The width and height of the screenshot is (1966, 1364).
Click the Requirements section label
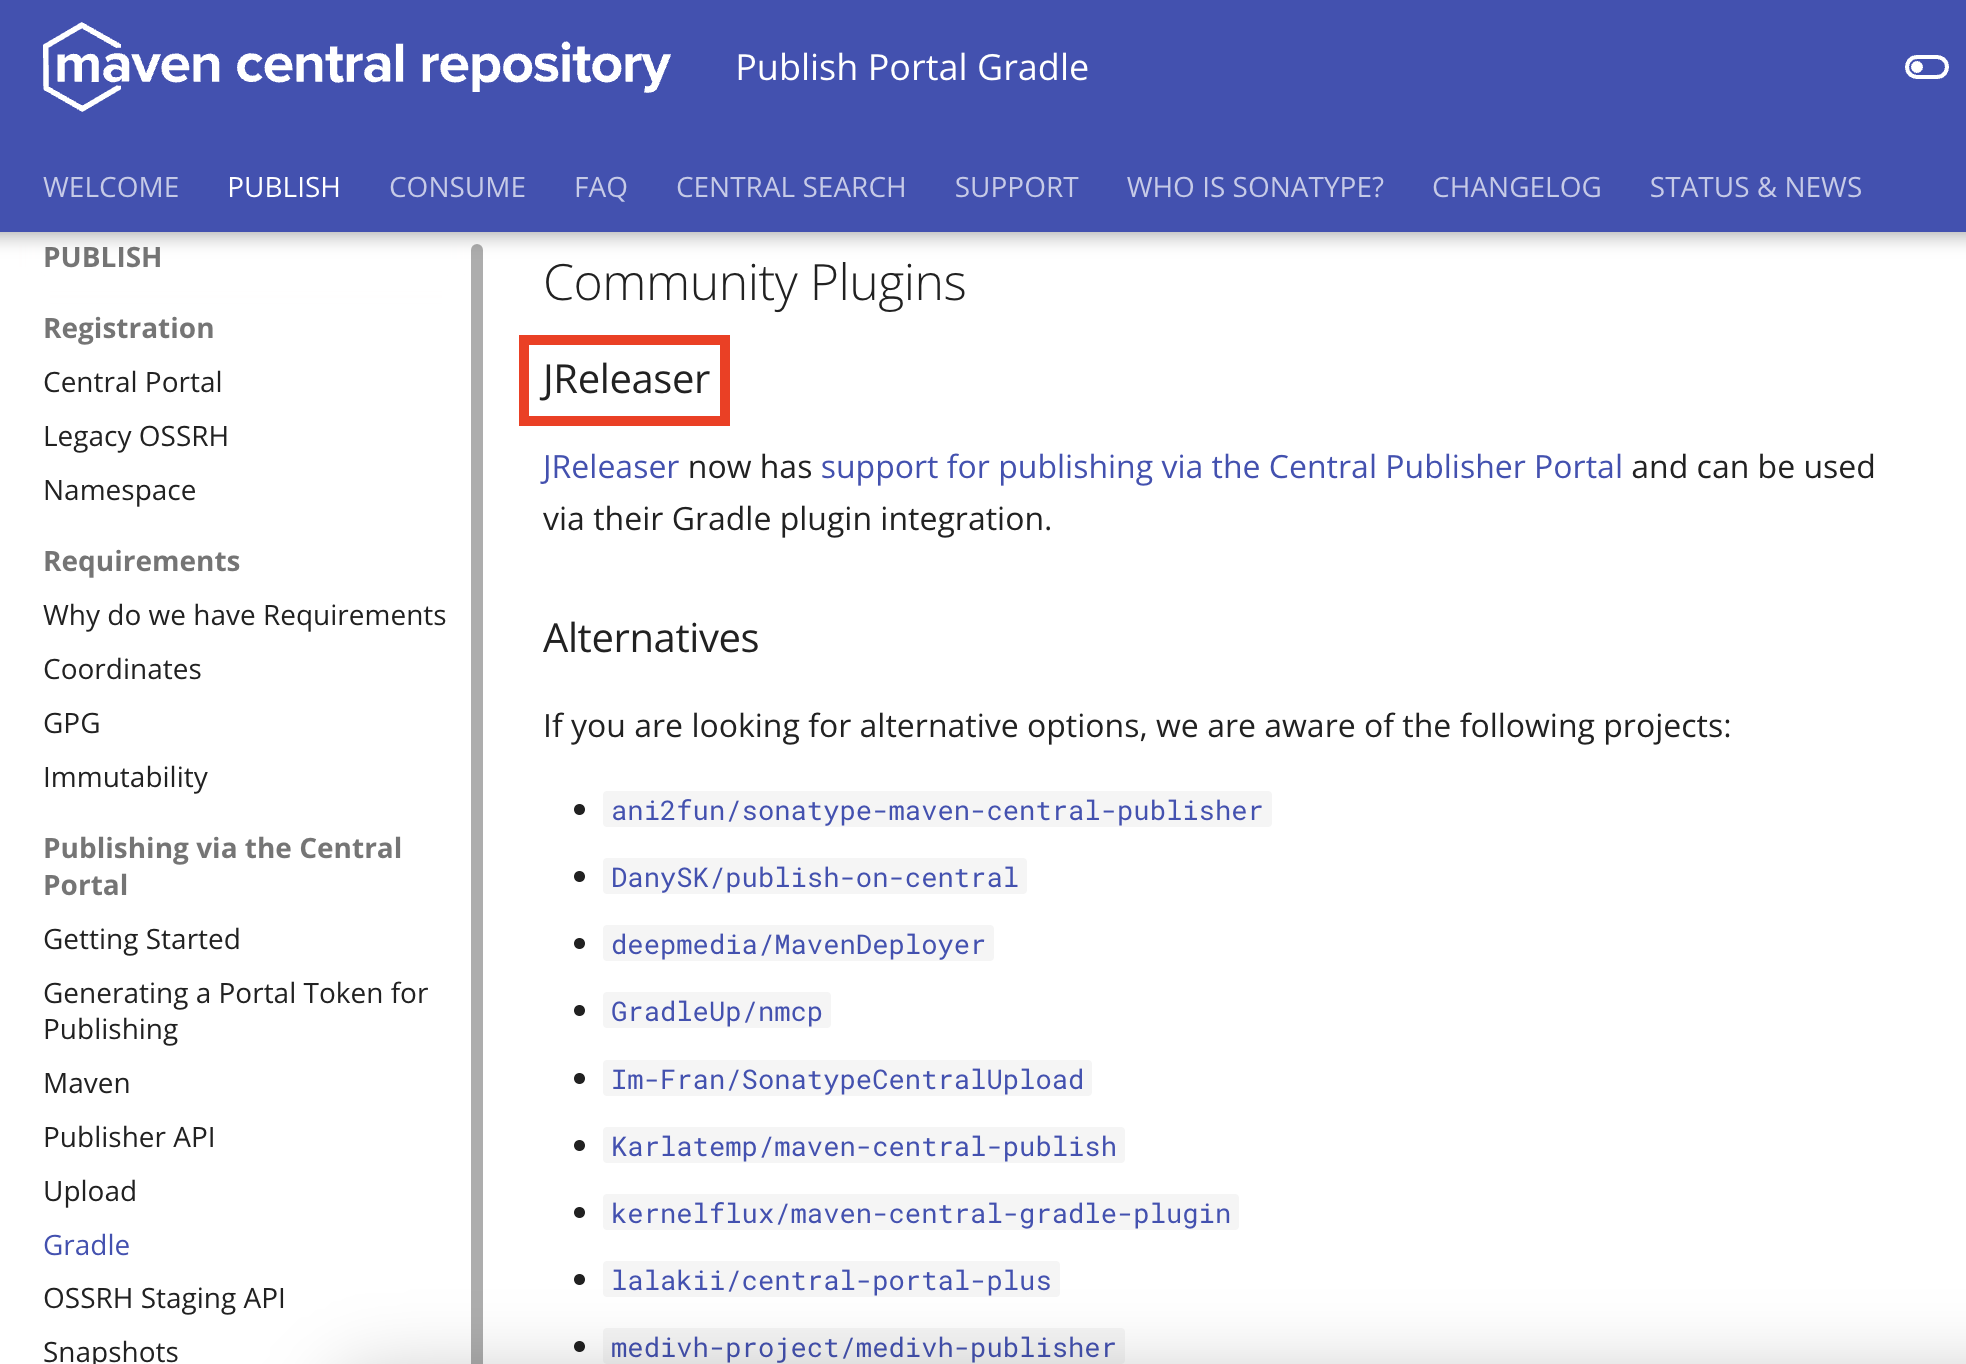pyautogui.click(x=142, y=561)
